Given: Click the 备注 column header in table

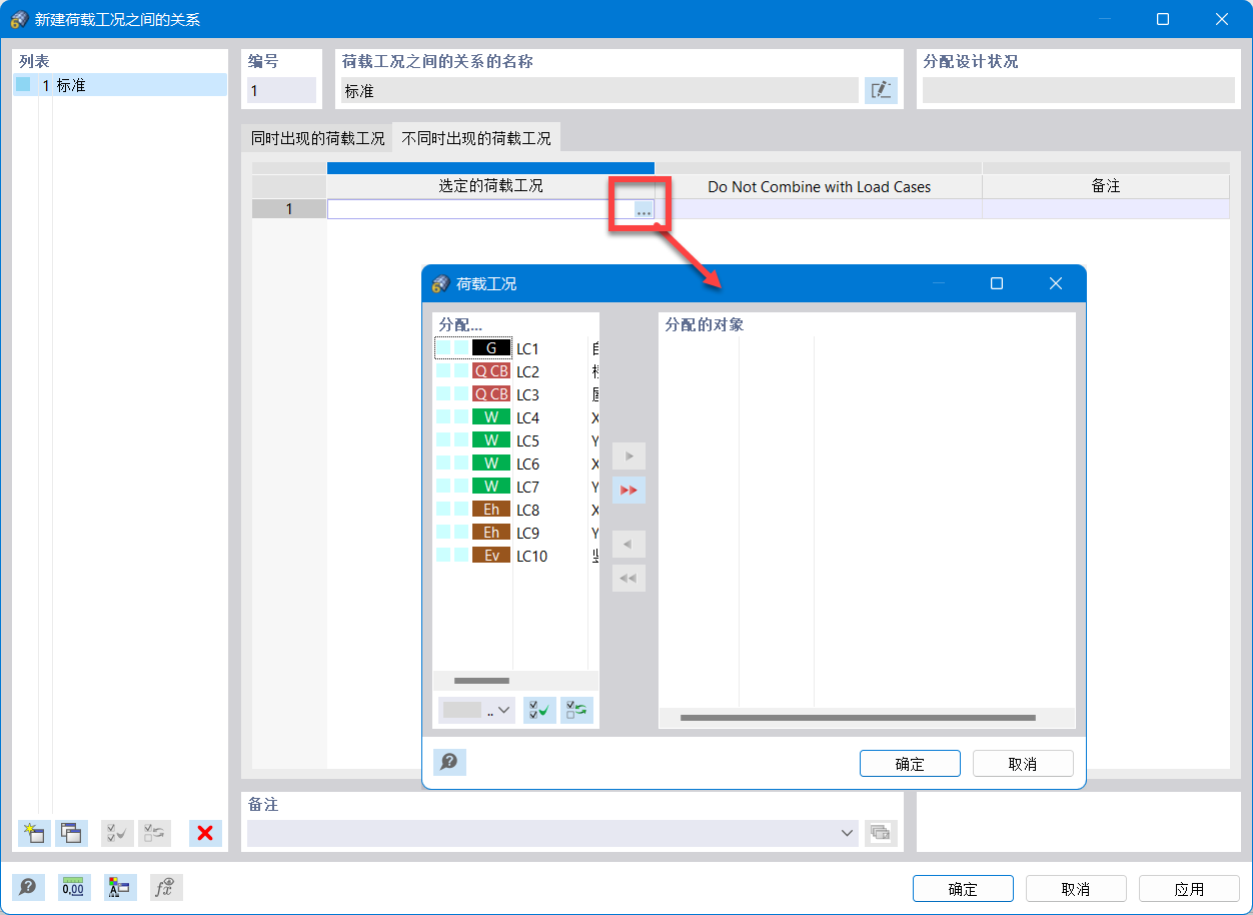Looking at the screenshot, I should pyautogui.click(x=1106, y=186).
